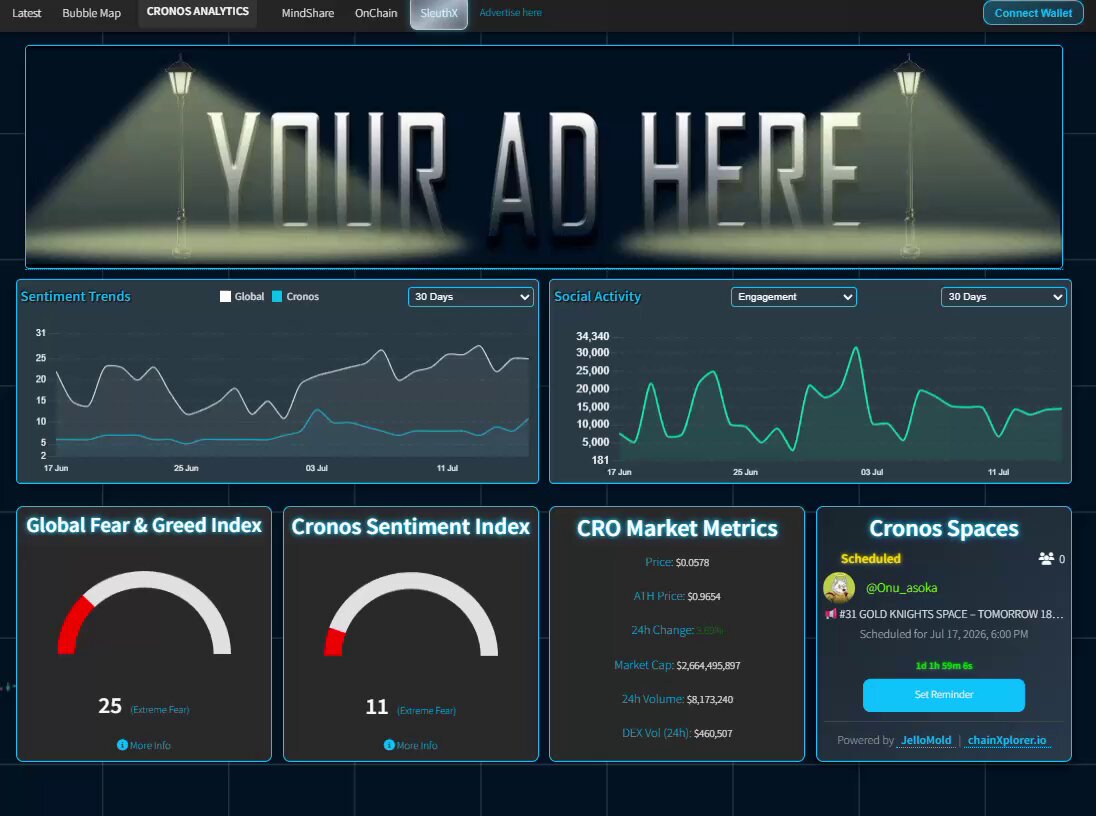Open More Info under Cronos Sentiment Index

(x=417, y=745)
